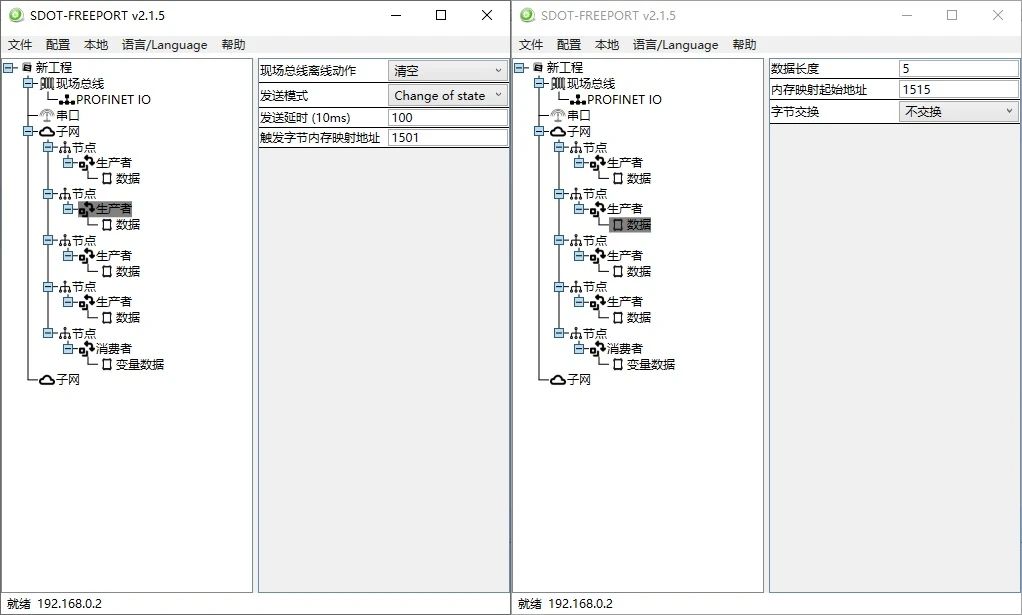Collapse the highlighted 生产者 branch in the left window
Screen dimensions: 1022x615
tap(68, 208)
